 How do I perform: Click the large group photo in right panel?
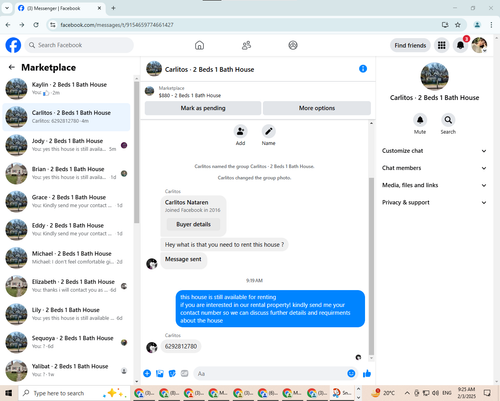pyautogui.click(x=434, y=76)
